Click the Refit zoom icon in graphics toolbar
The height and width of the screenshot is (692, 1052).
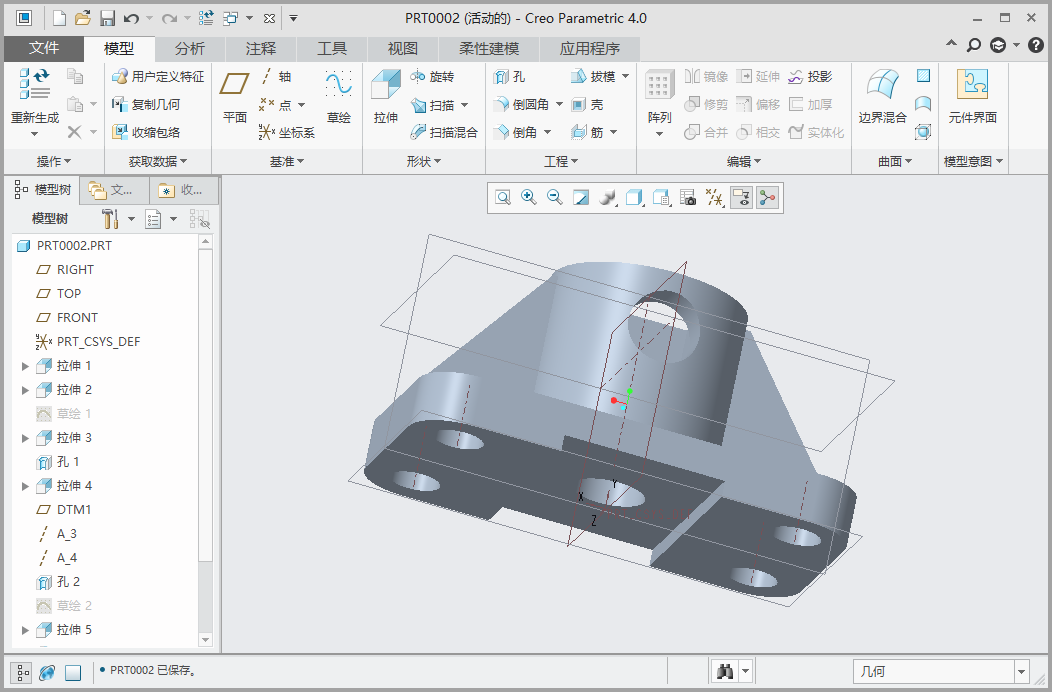coord(503,198)
